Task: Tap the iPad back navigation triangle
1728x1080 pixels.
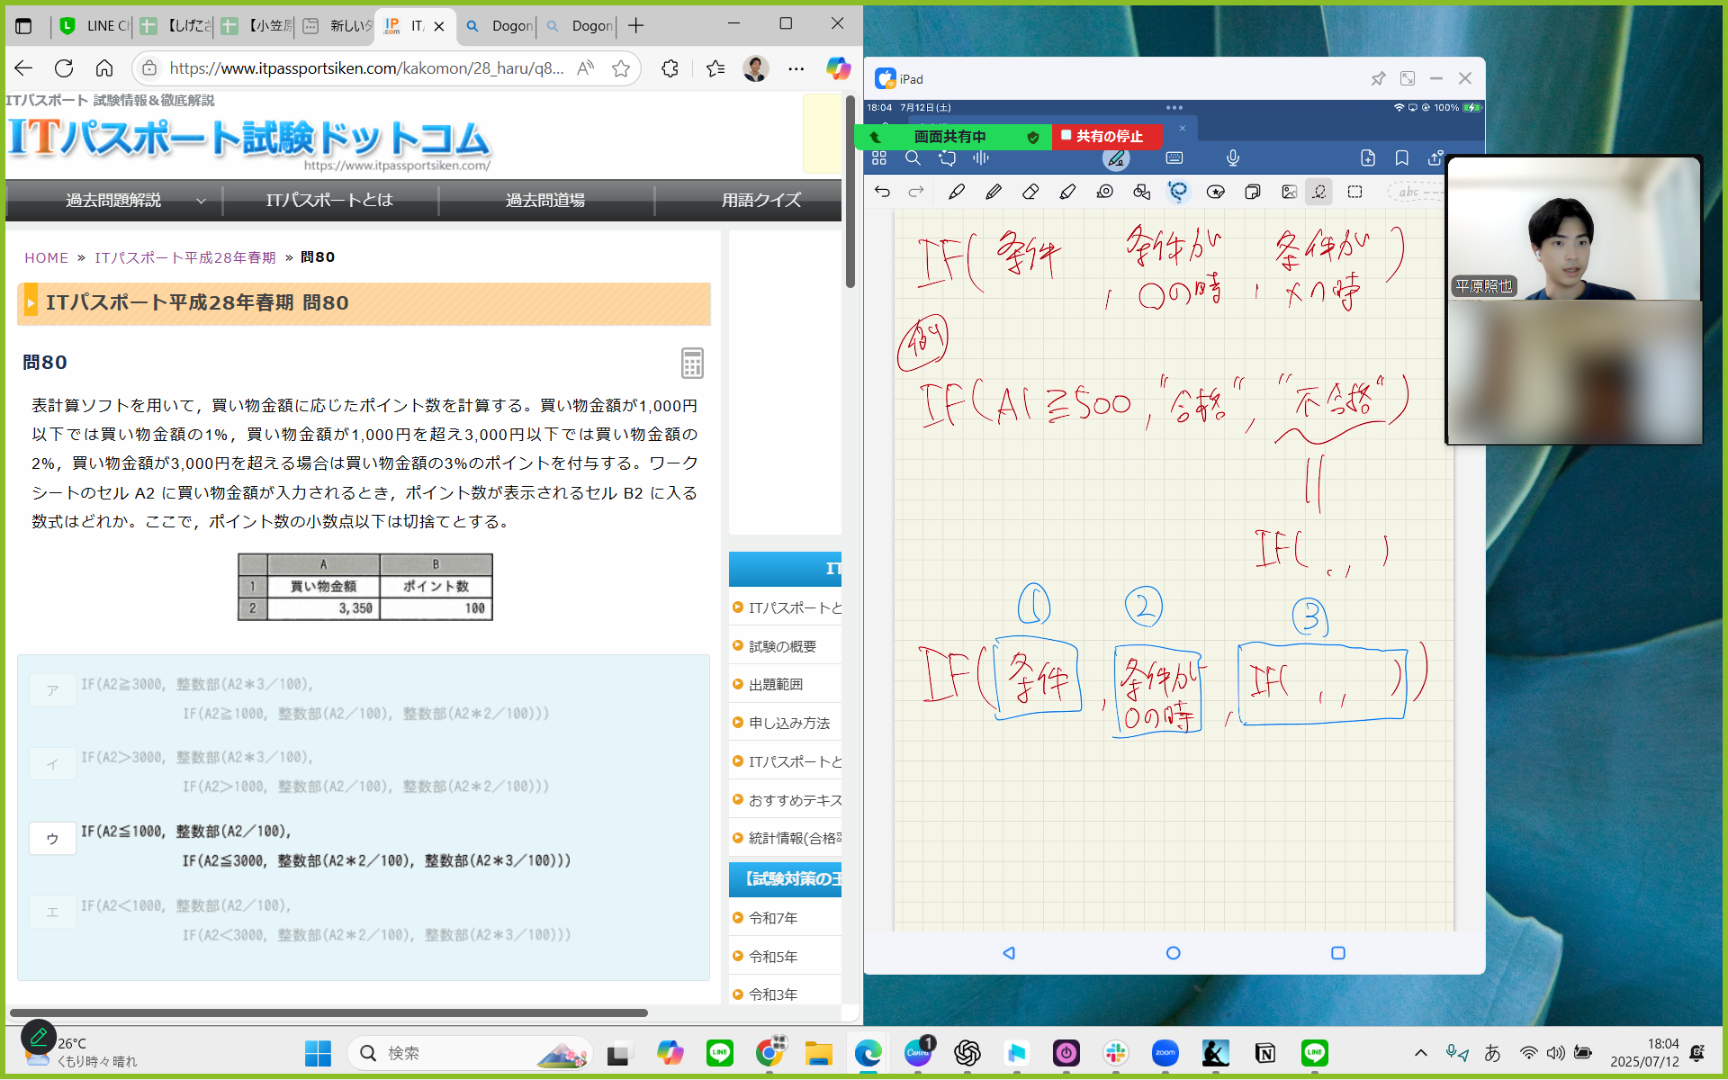Action: point(1009,953)
